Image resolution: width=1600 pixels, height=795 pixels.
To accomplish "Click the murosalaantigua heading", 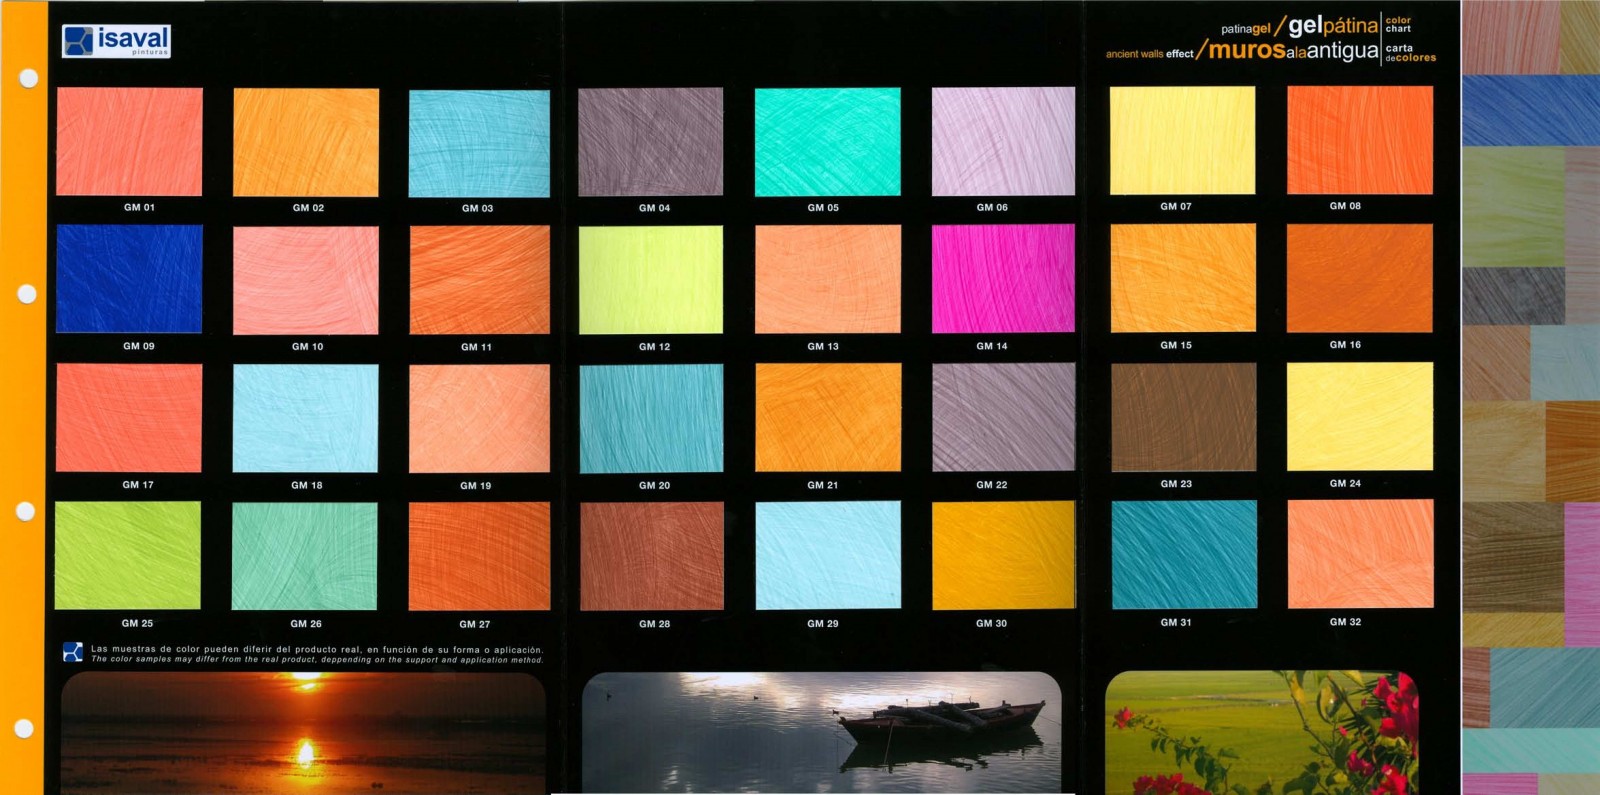I will pos(1293,50).
